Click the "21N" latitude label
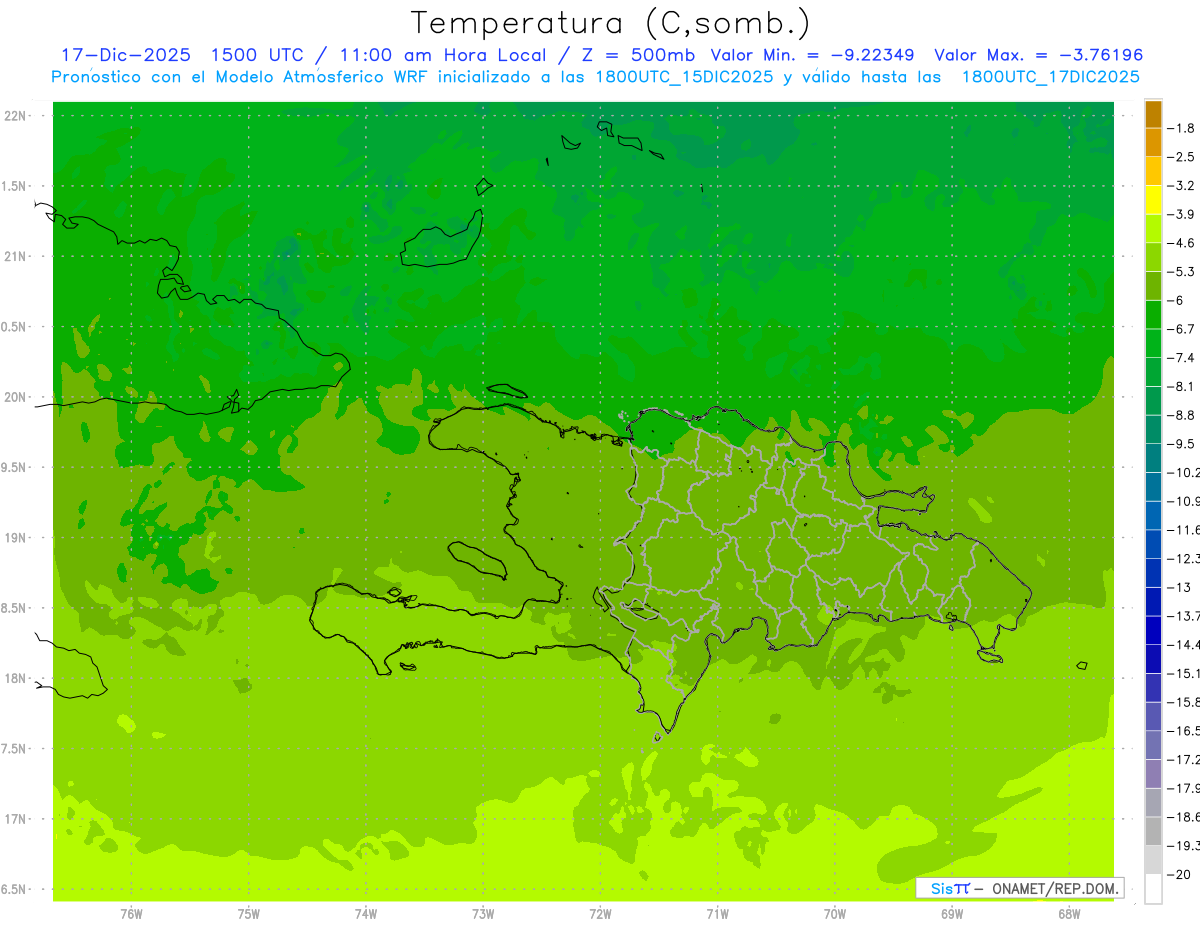 [17, 256]
